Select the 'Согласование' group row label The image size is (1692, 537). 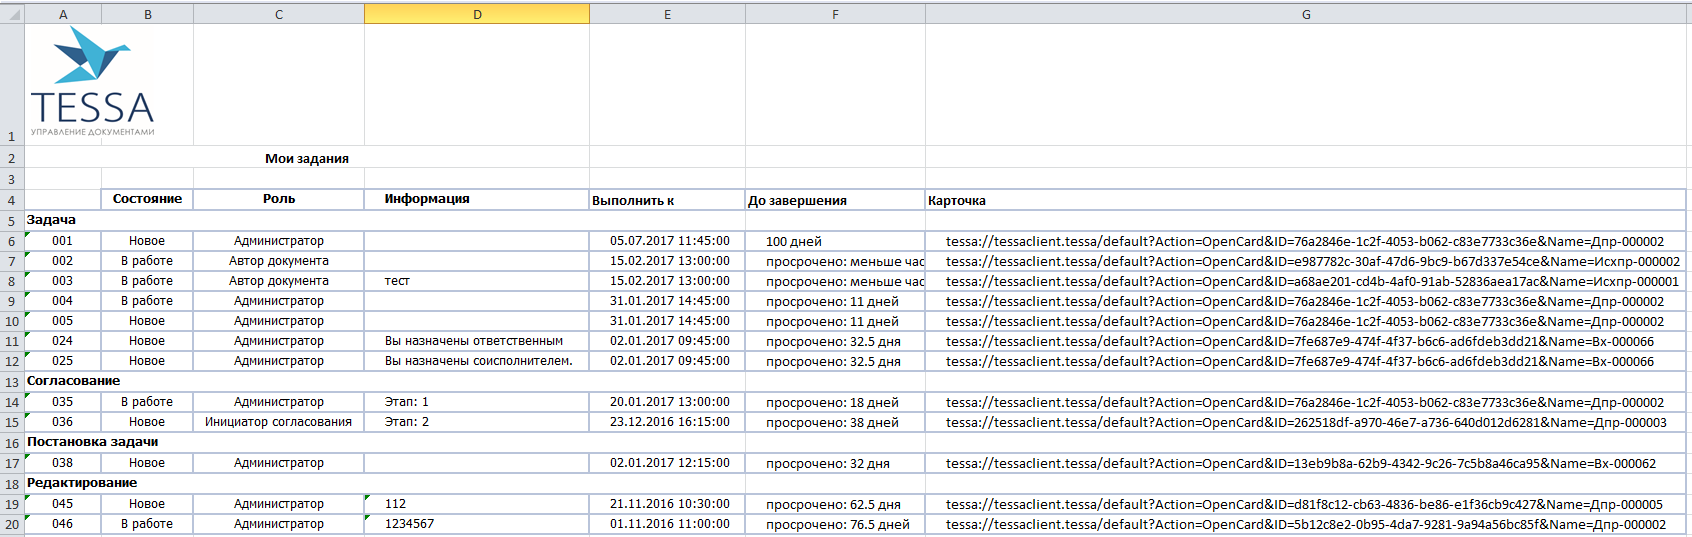[73, 381]
